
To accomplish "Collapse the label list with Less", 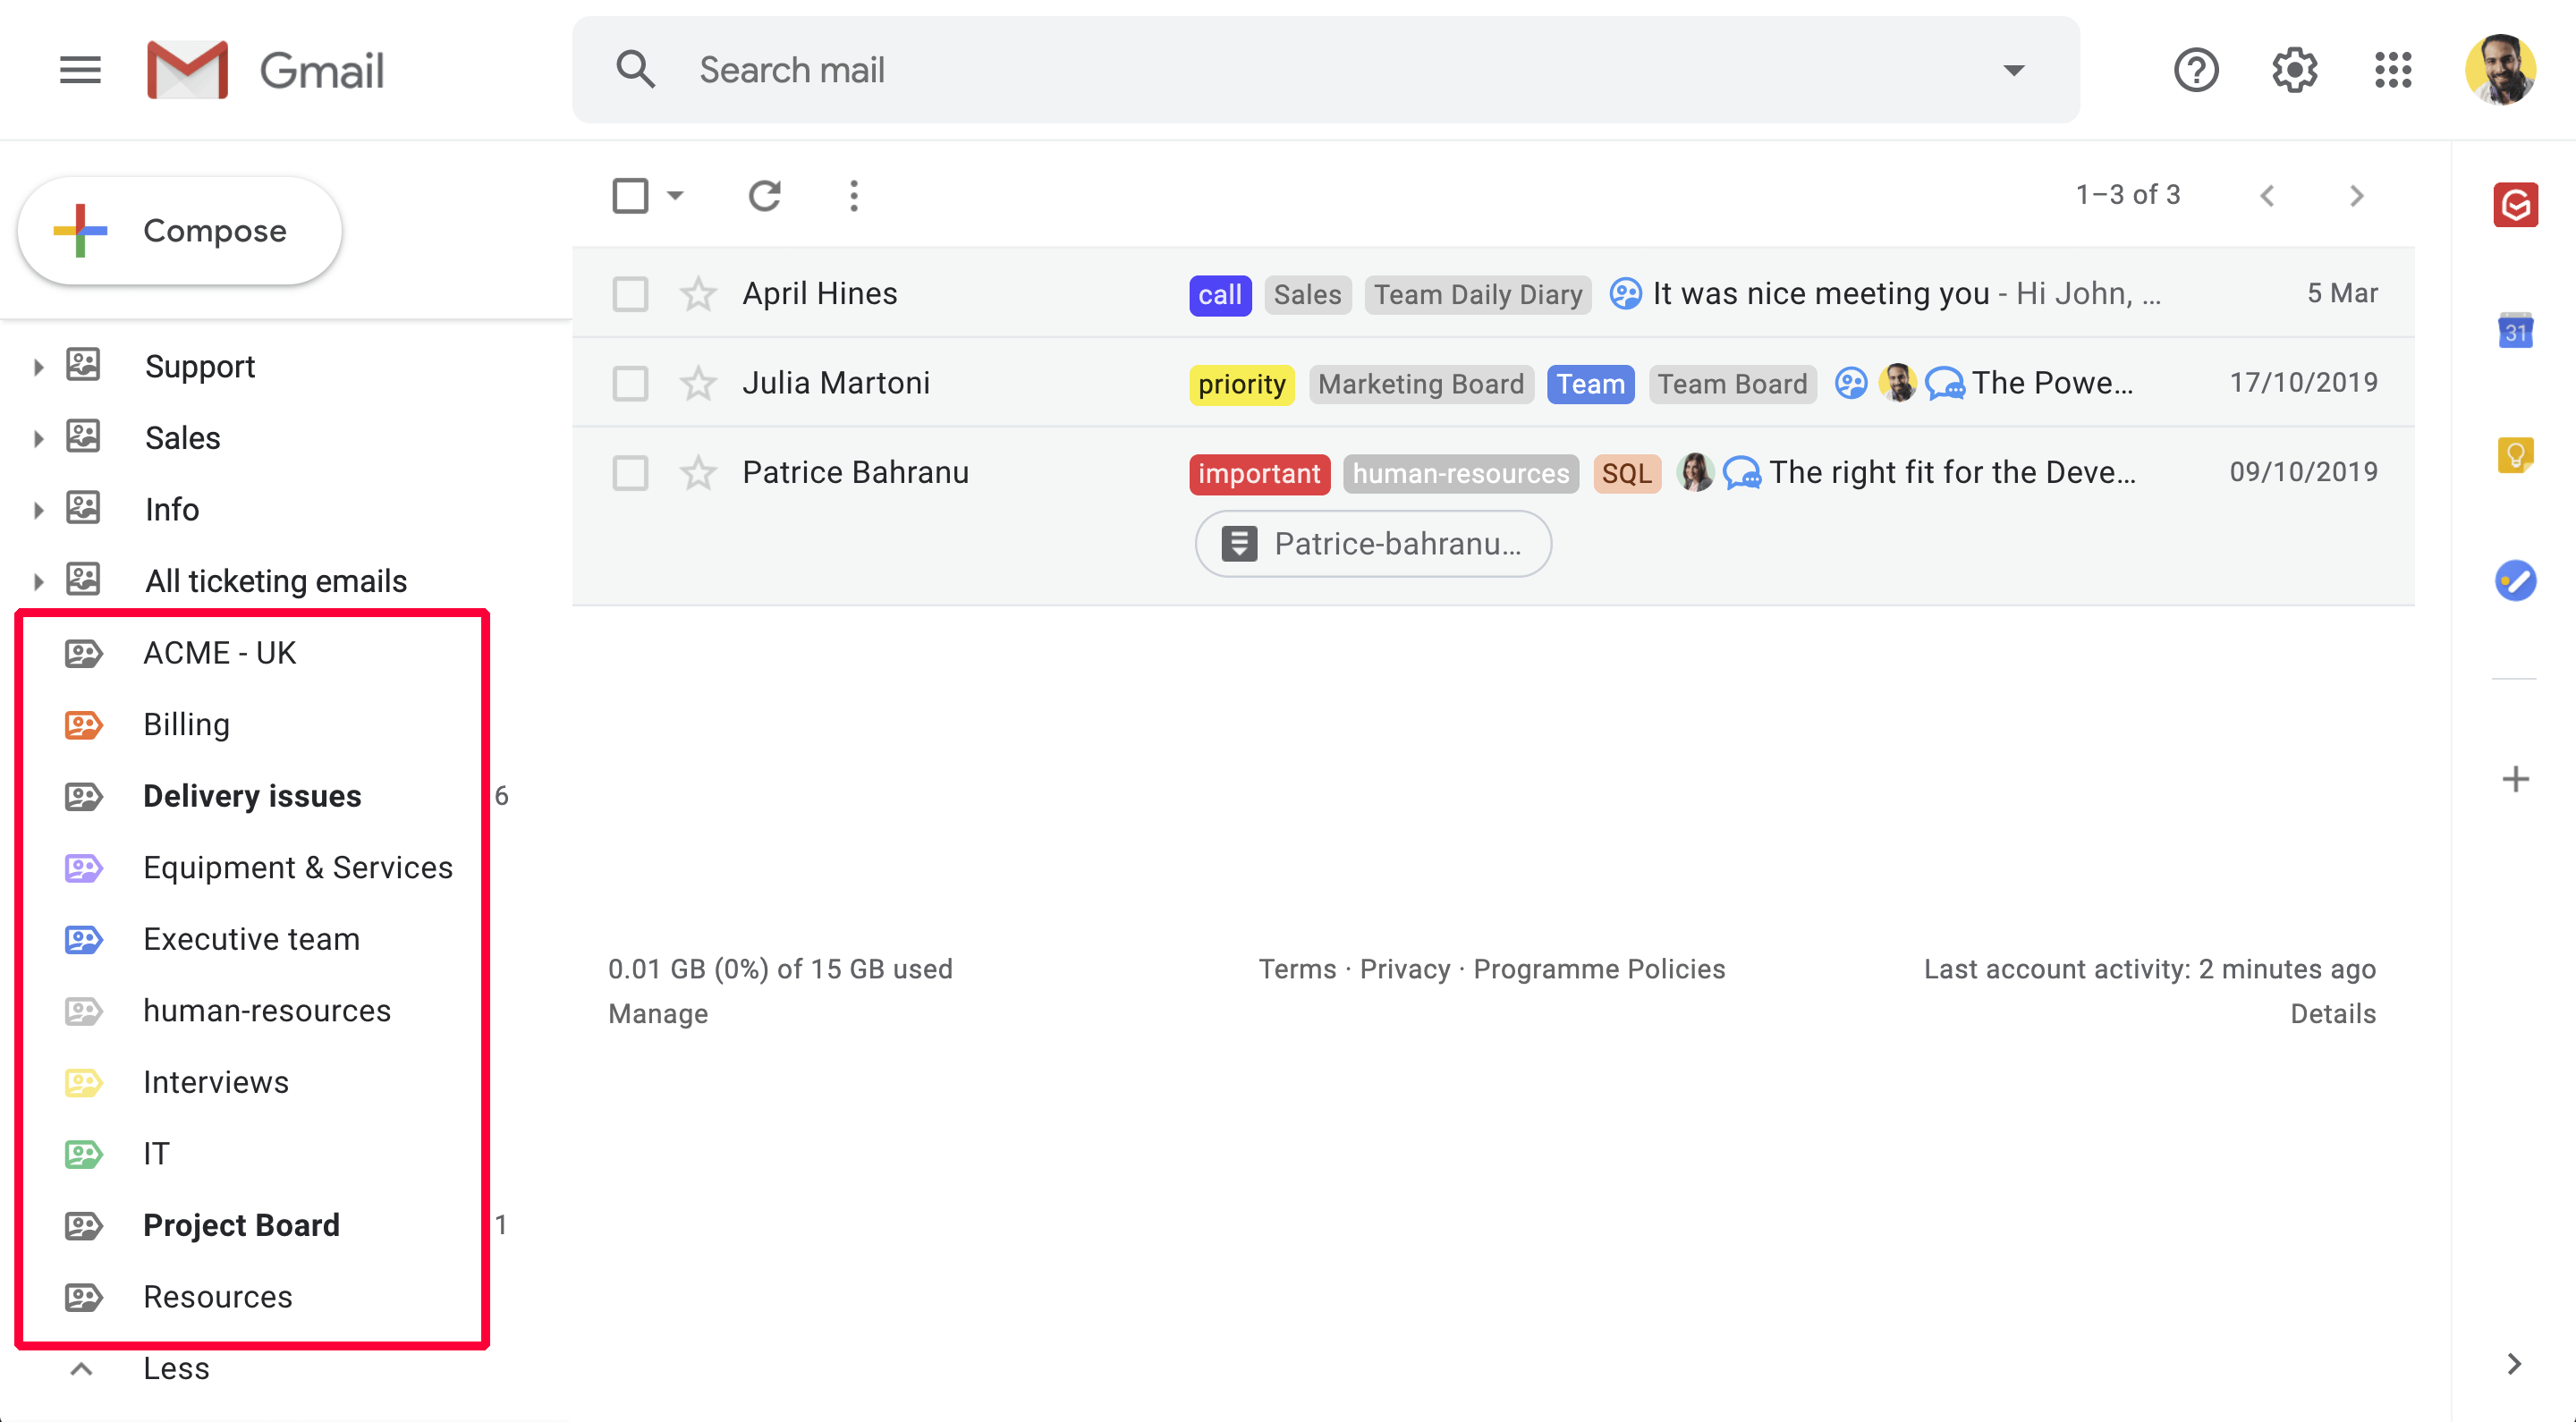I will coord(176,1368).
